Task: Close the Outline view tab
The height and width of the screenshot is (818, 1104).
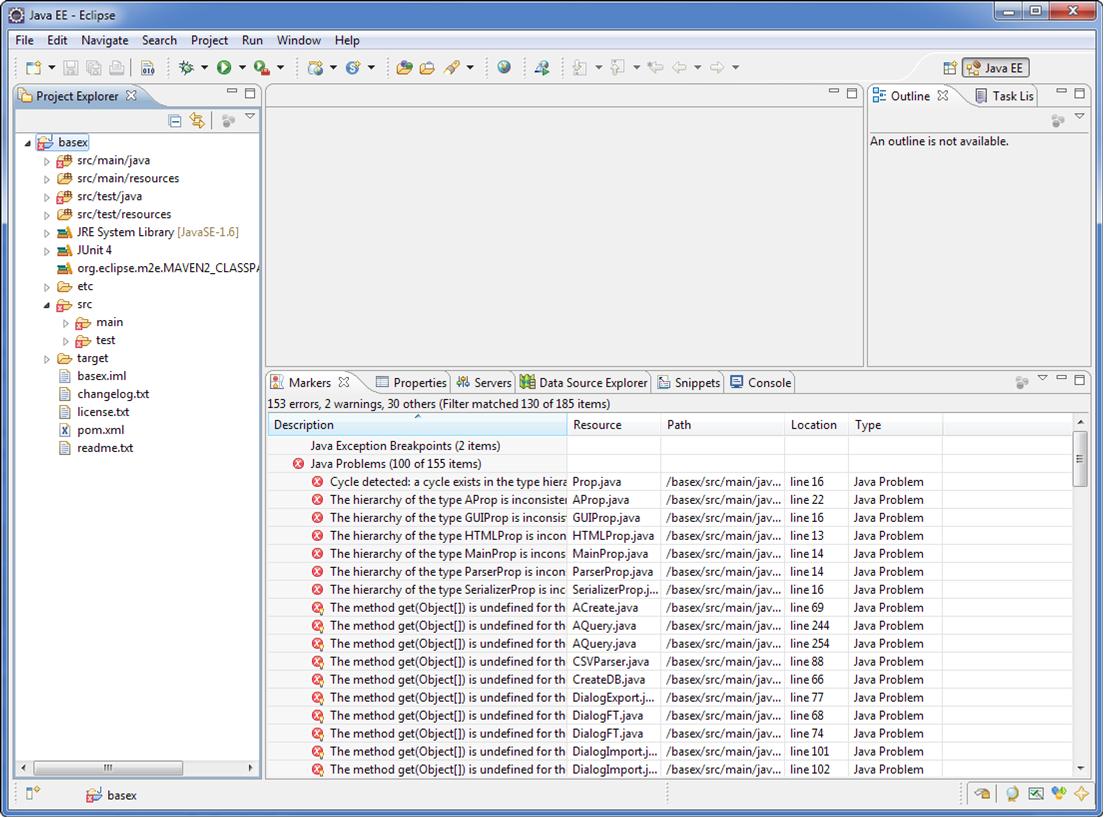Action: (943, 95)
